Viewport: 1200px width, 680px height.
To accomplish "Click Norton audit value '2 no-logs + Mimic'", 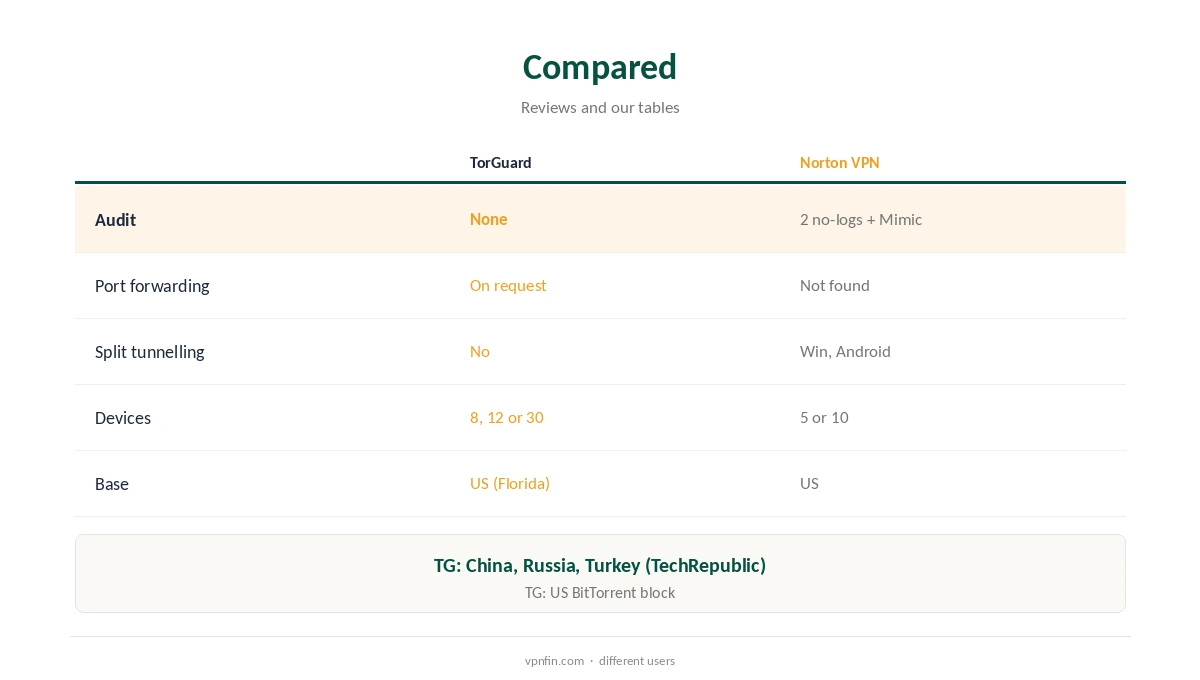I will (x=861, y=219).
